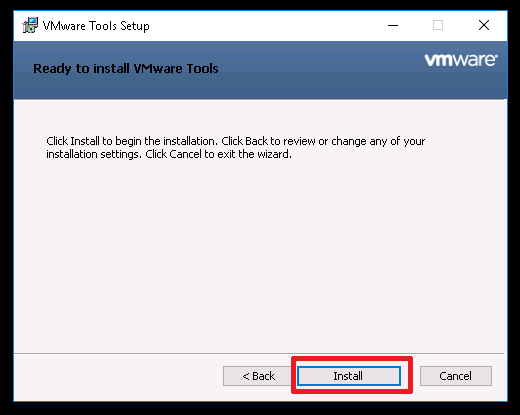Click the empty footer area left of Back
This screenshot has height=415, width=520.
[118, 376]
